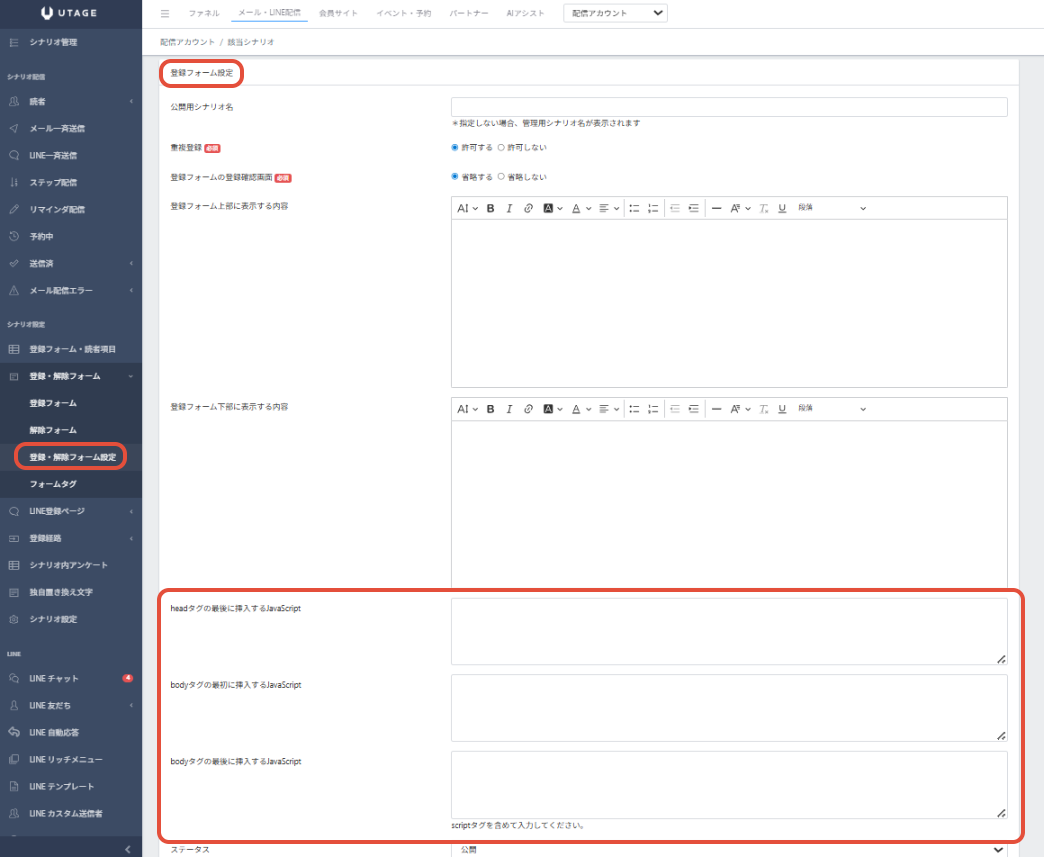This screenshot has height=857, width=1044.
Task: Click bulleted list icon in upper editor toolbar
Action: [634, 208]
